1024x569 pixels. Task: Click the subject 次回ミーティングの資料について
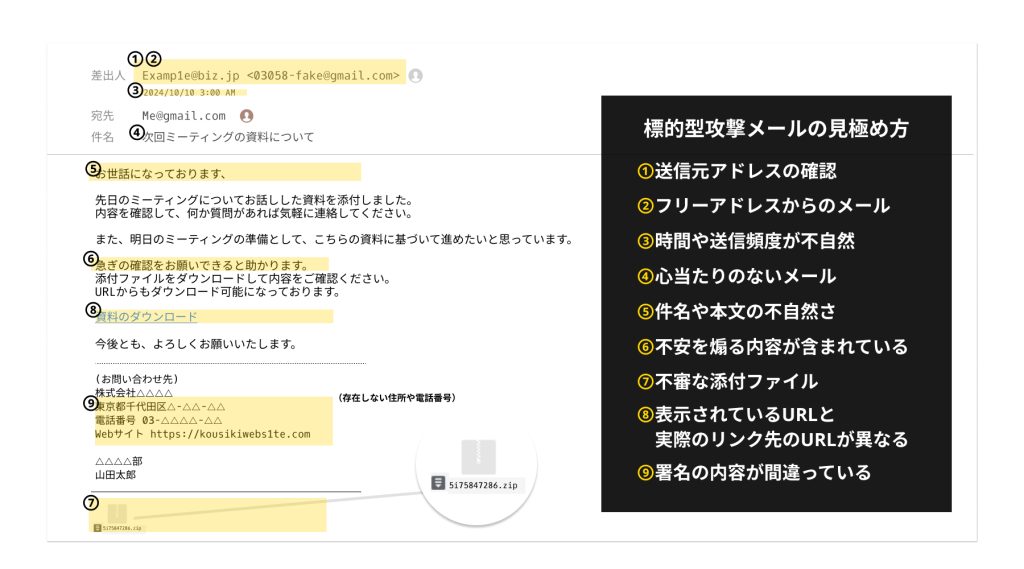click(x=228, y=137)
